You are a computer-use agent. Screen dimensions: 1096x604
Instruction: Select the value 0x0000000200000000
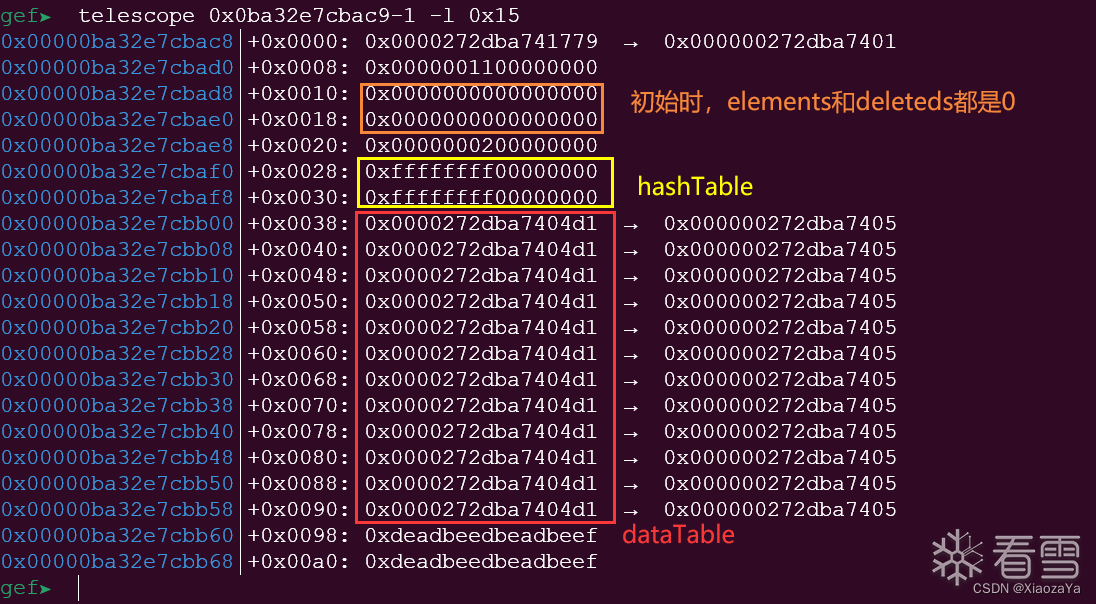point(481,146)
